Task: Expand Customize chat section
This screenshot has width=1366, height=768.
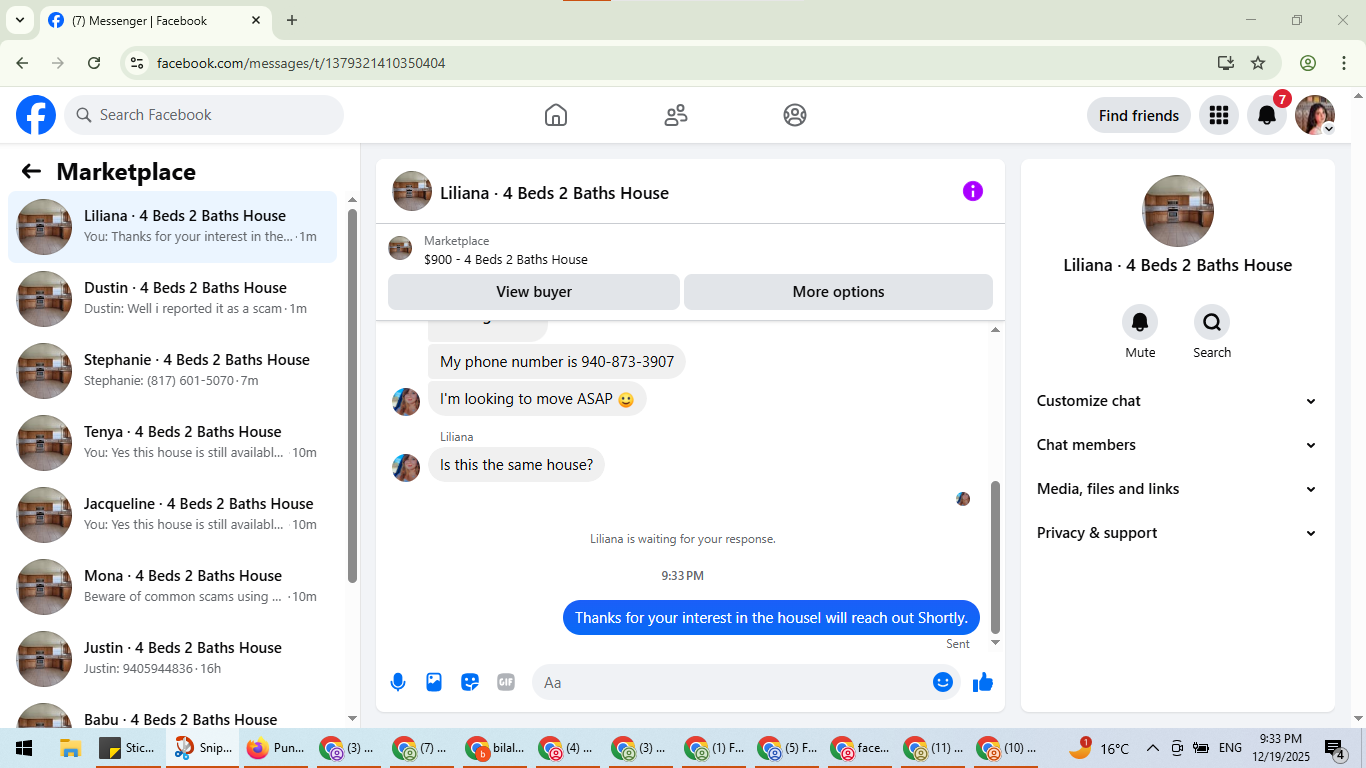Action: 1177,401
